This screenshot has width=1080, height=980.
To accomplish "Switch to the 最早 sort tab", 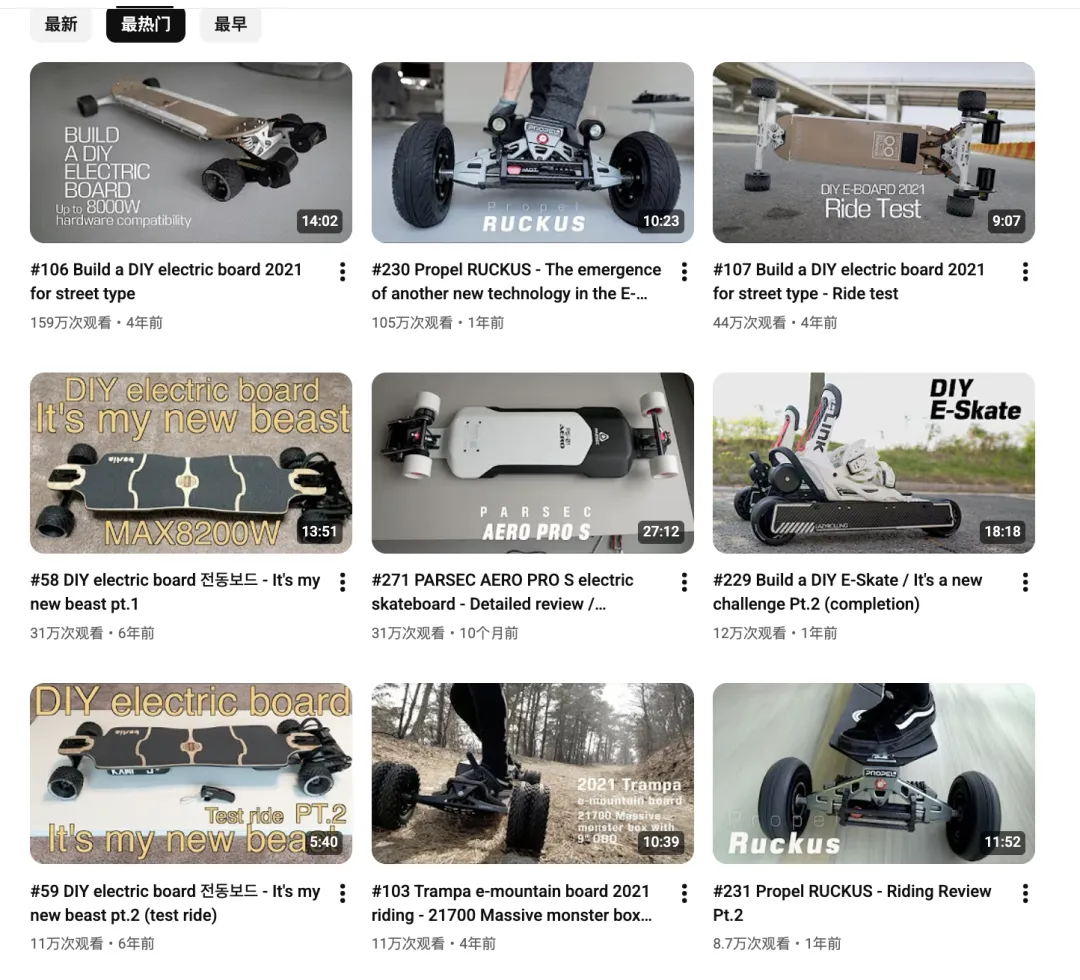I will 230,25.
